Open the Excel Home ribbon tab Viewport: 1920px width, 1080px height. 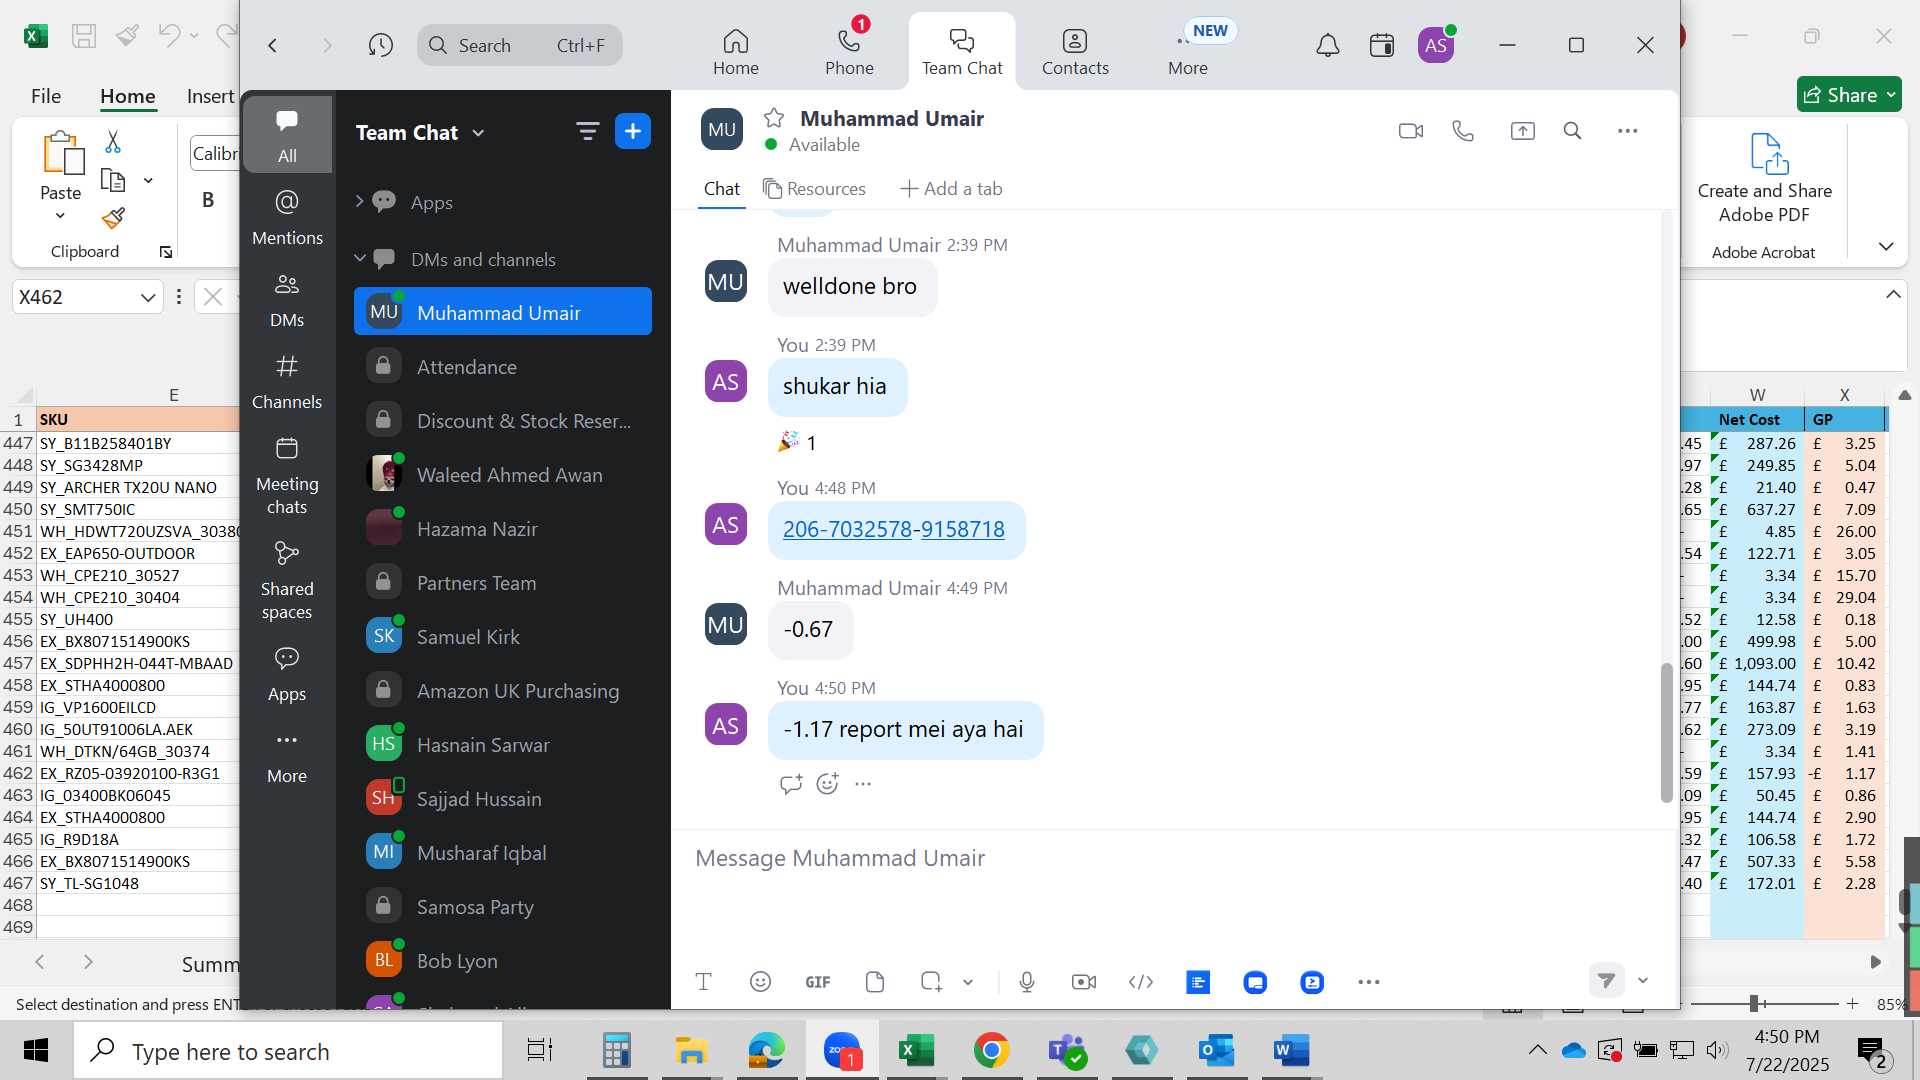[x=127, y=96]
